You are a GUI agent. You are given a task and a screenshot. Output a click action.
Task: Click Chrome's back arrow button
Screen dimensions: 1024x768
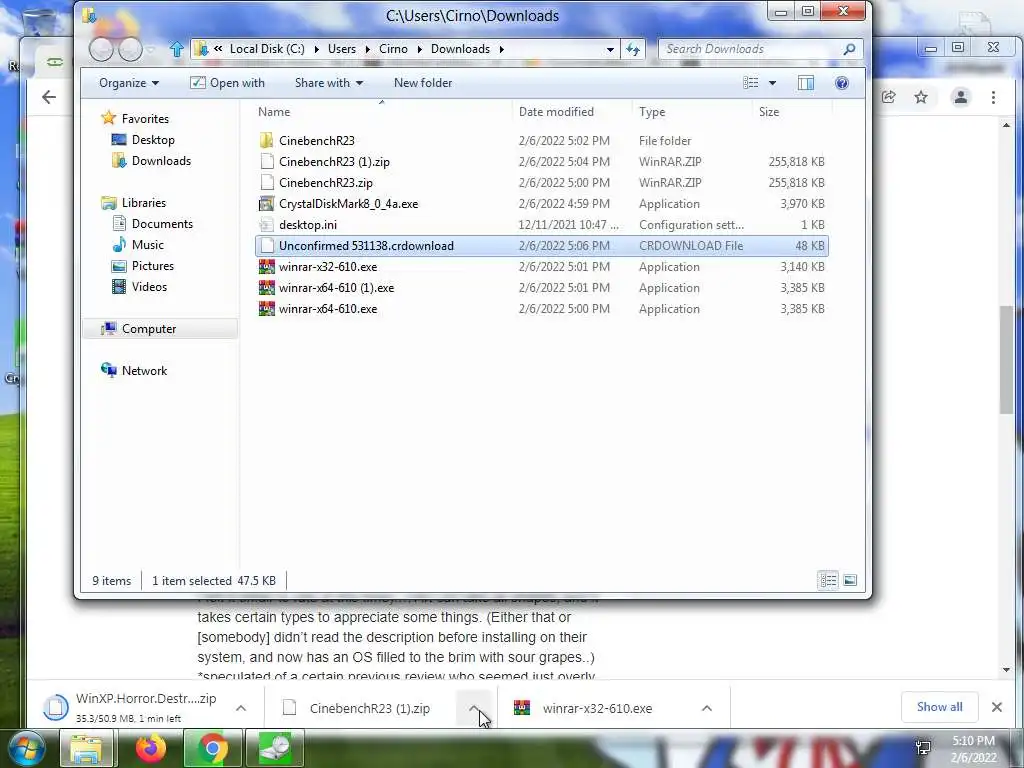coord(49,97)
